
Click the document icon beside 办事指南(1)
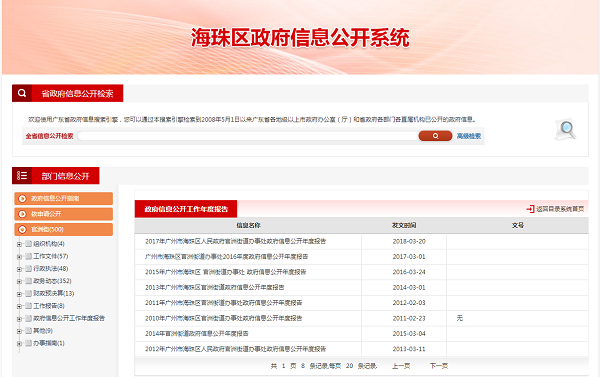pos(28,343)
